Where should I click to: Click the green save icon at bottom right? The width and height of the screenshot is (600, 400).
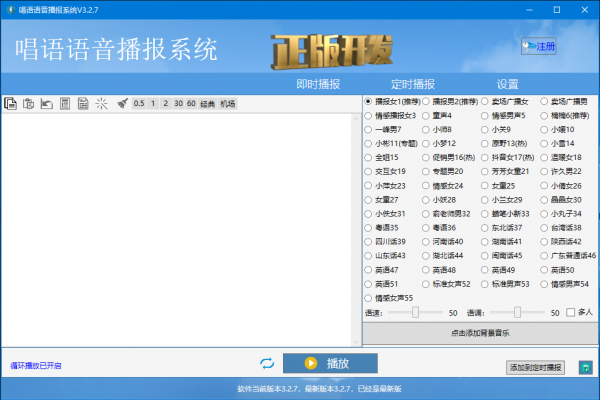(x=585, y=368)
